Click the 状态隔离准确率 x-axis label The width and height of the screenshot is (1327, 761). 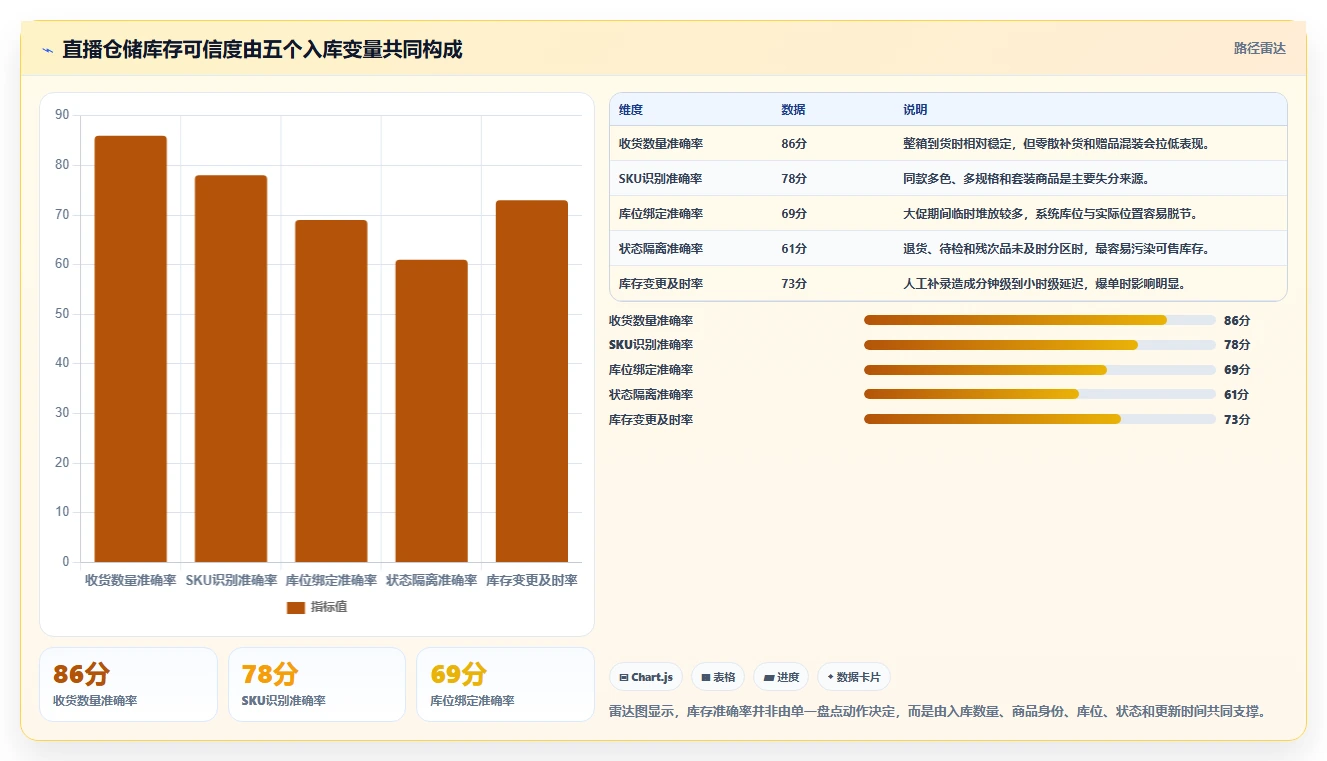[x=431, y=580]
